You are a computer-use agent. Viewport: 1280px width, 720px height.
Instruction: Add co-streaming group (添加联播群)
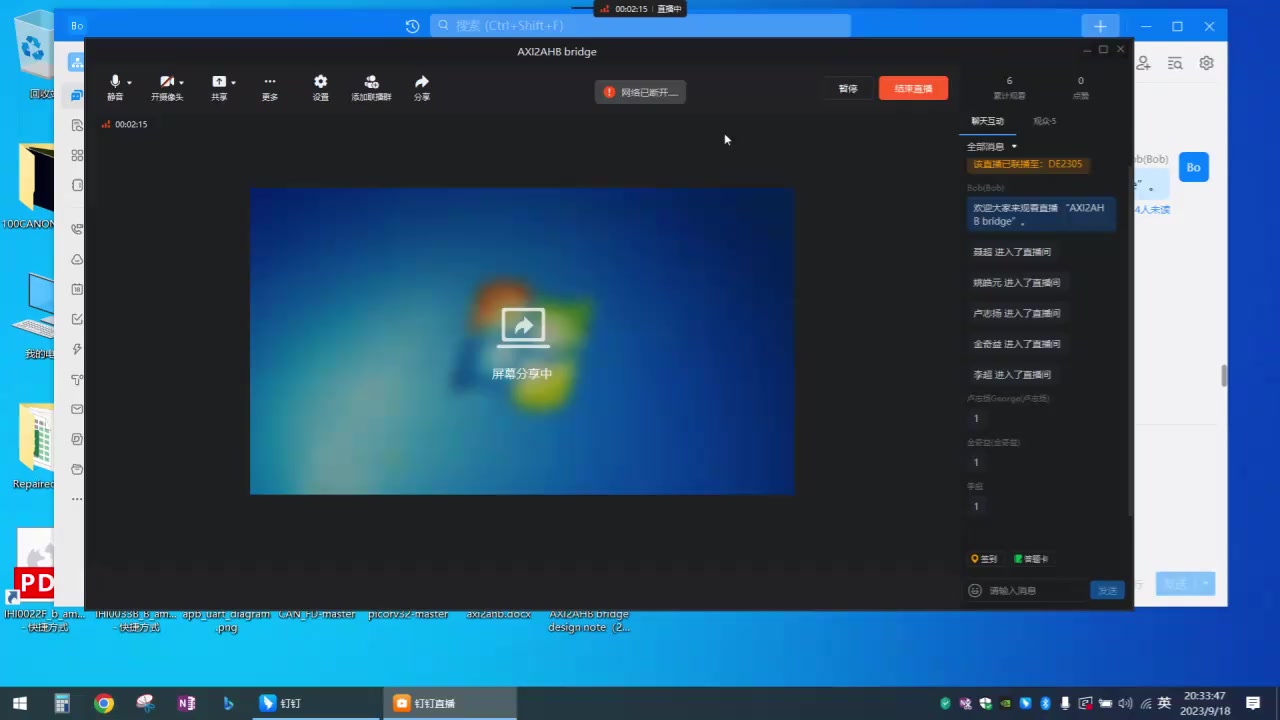click(371, 88)
